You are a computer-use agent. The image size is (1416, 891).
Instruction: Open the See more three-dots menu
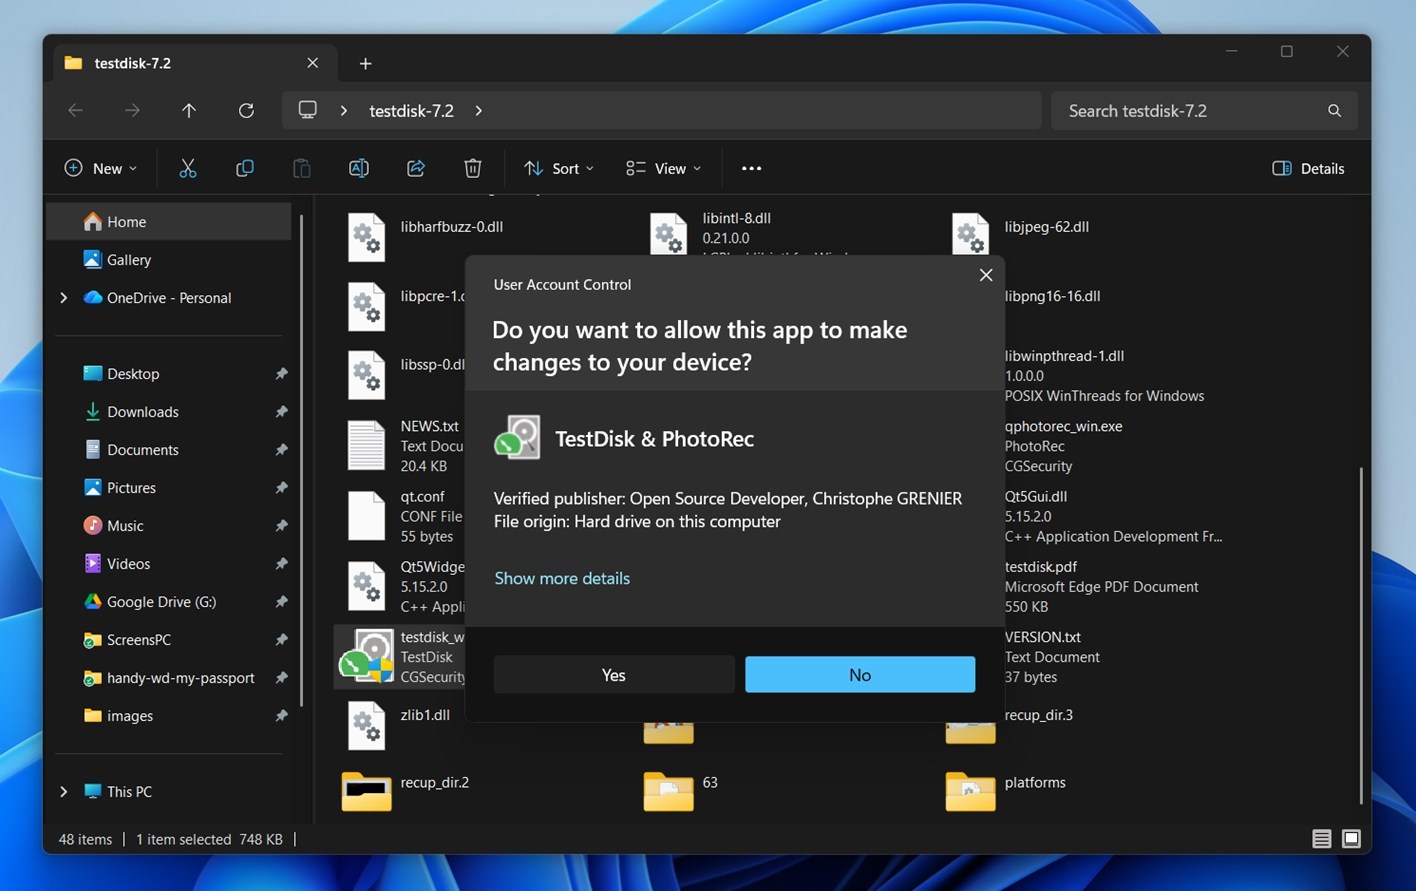(x=751, y=168)
